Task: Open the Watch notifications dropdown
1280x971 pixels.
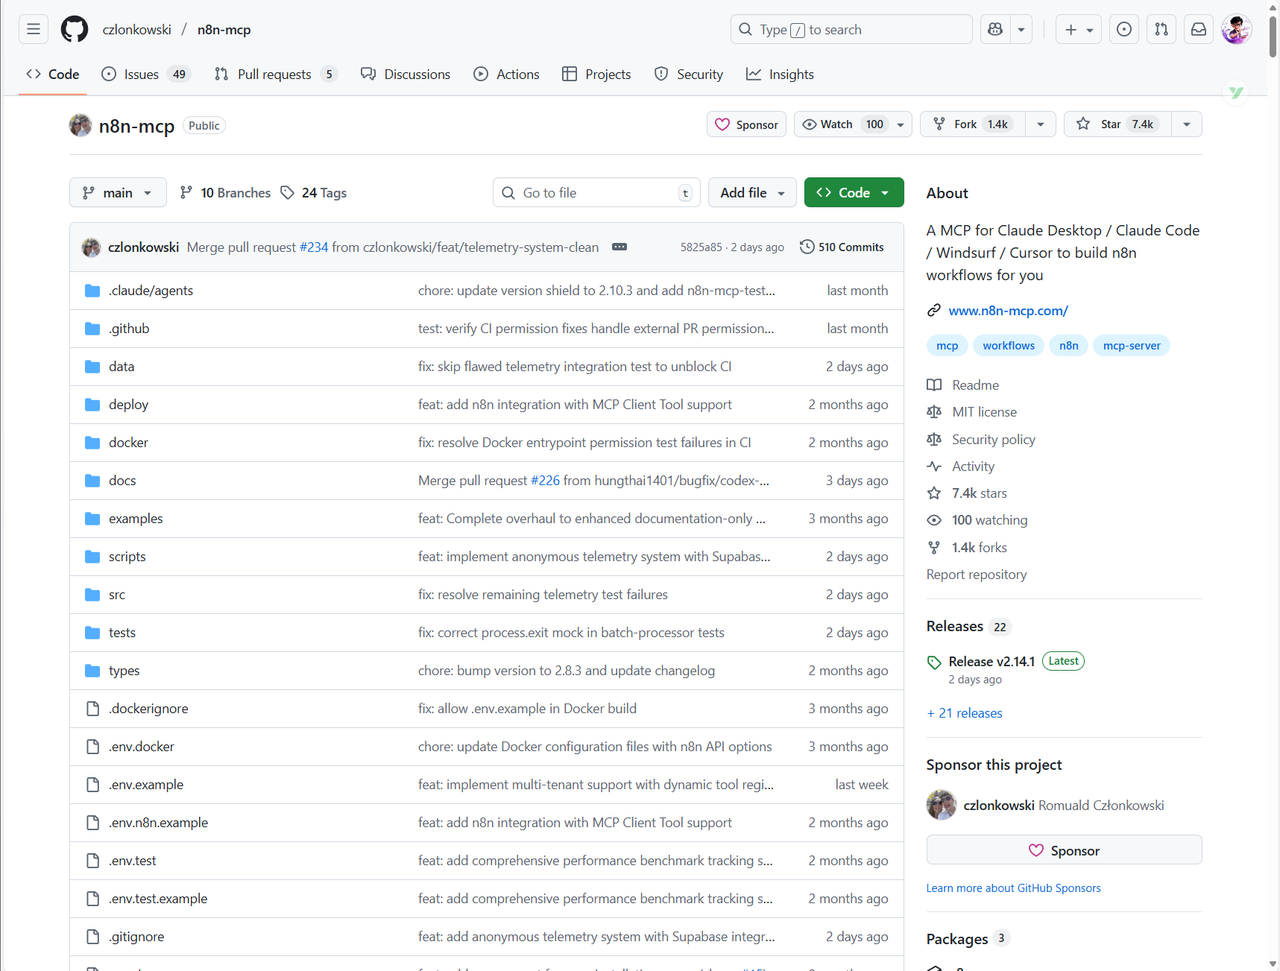Action: point(854,124)
